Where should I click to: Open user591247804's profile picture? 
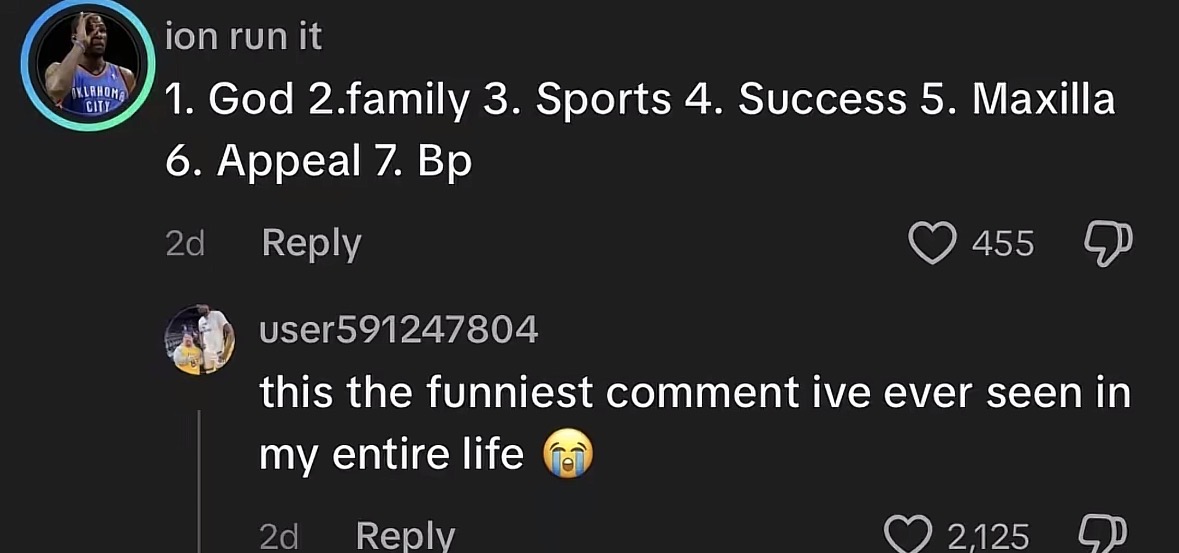[x=199, y=339]
